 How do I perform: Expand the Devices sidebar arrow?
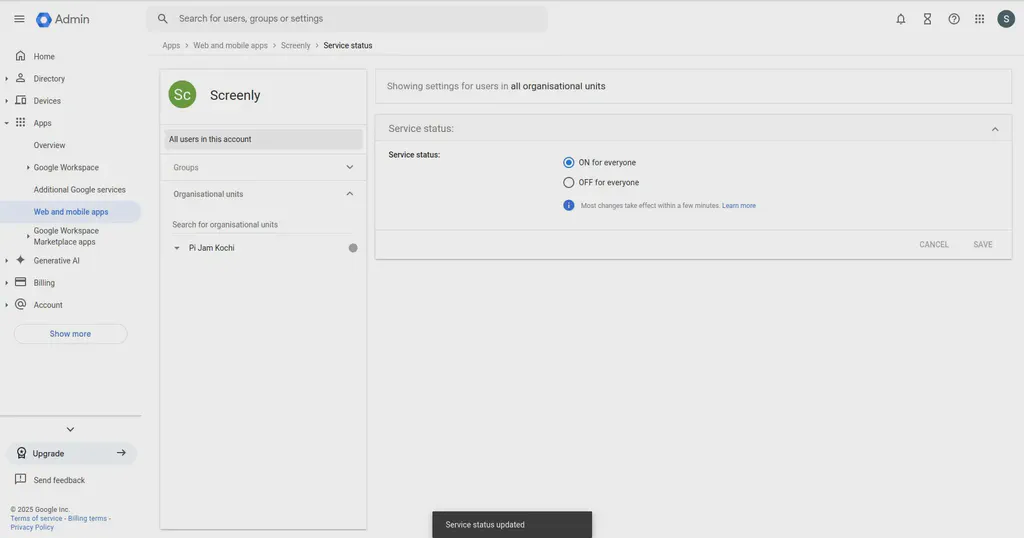click(7, 101)
